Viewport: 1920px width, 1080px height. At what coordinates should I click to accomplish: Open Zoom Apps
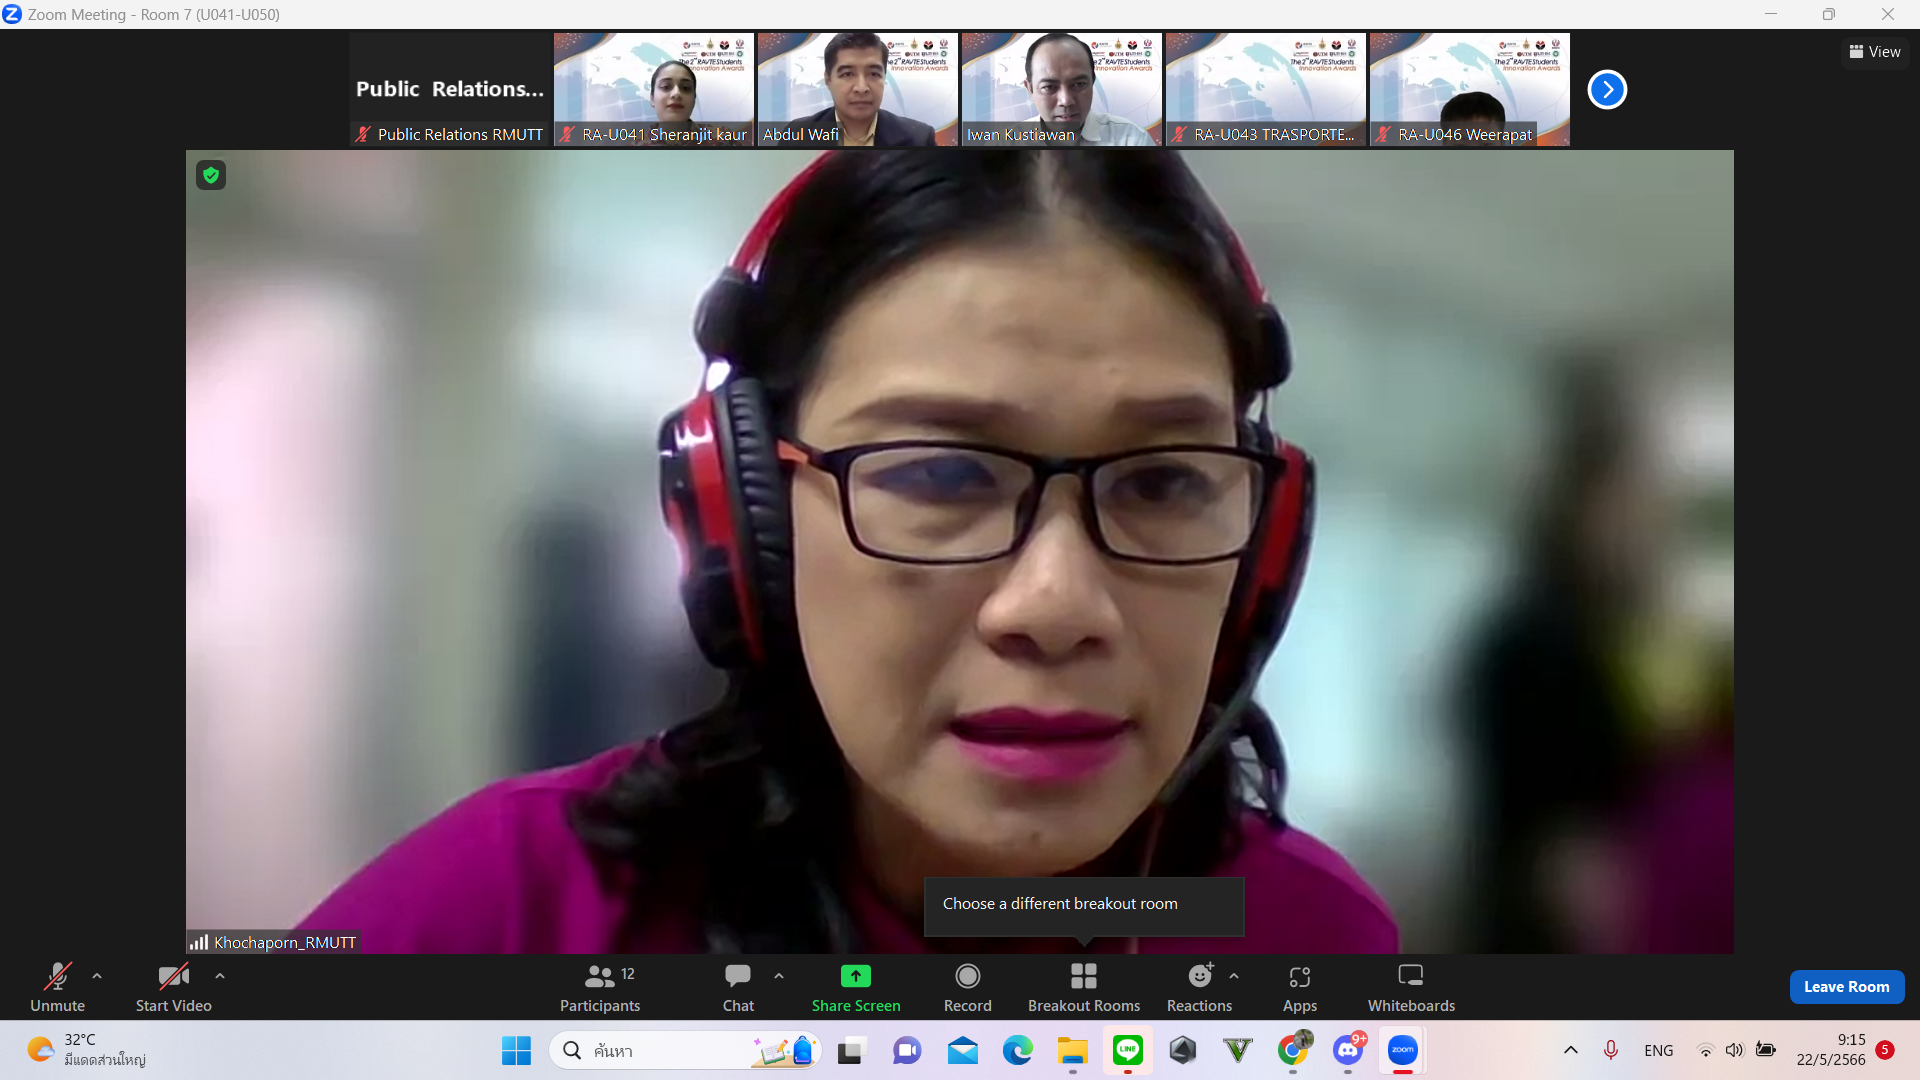[1300, 987]
